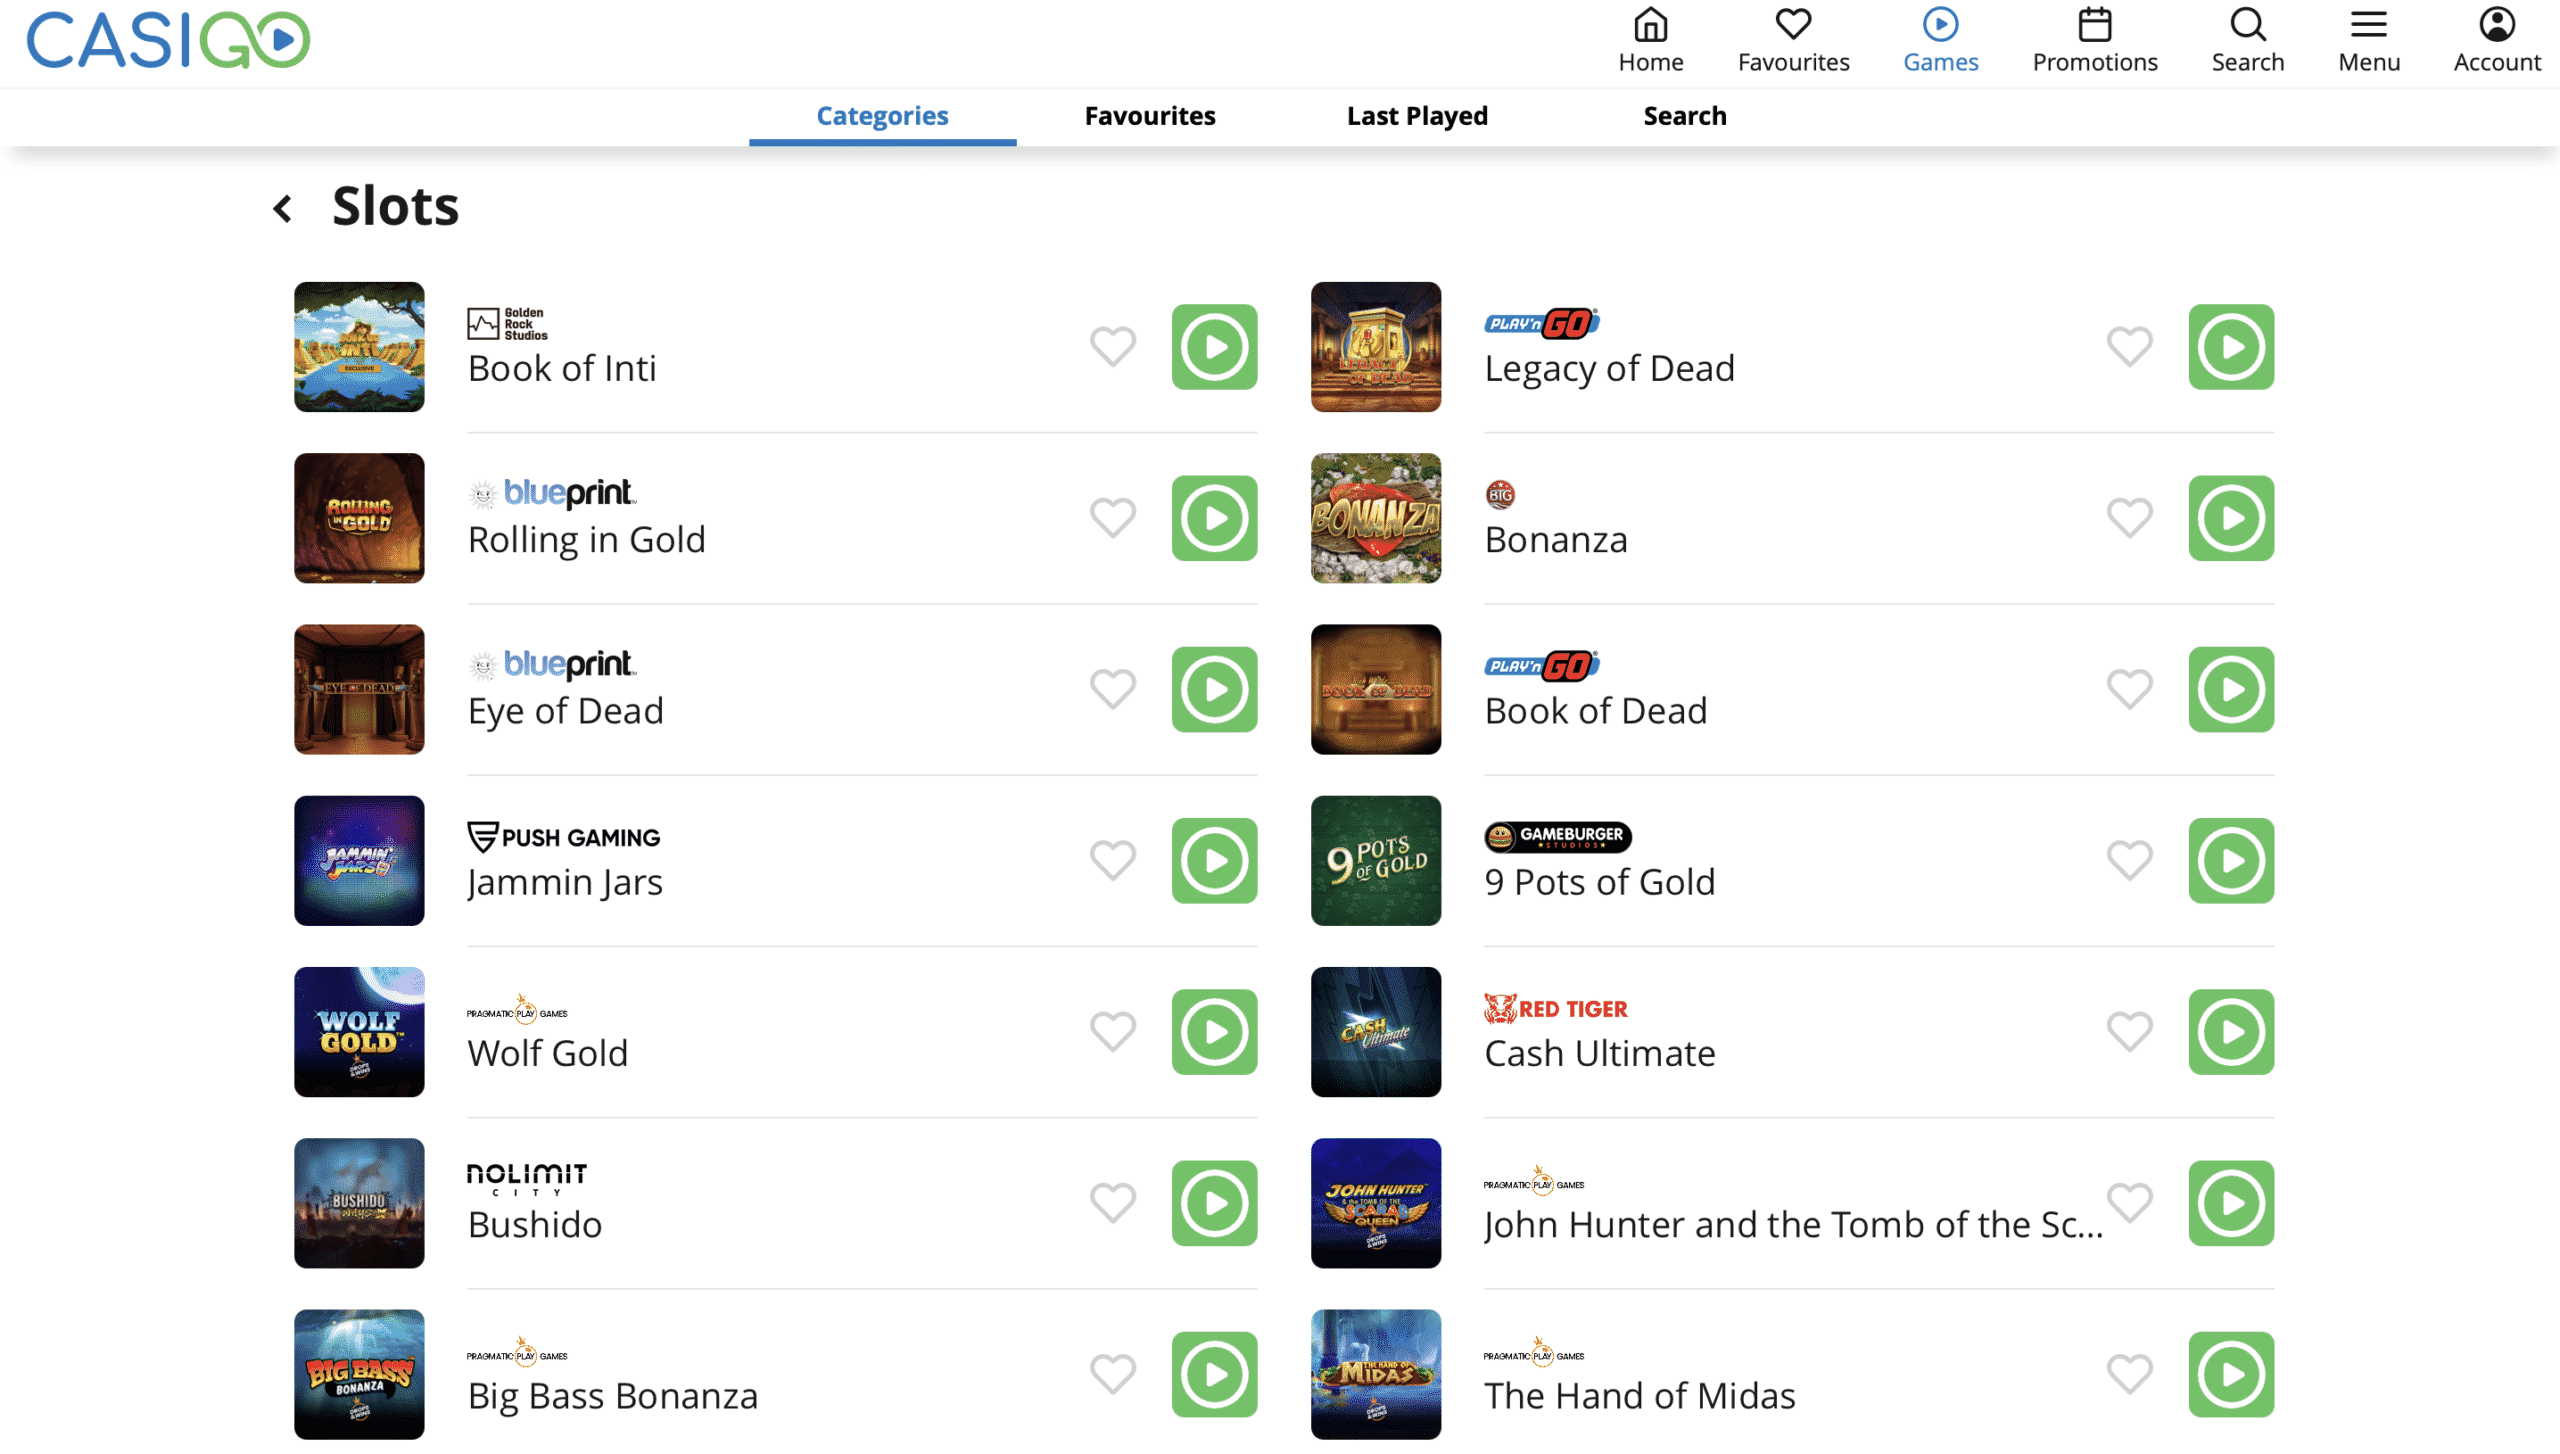Mark Big Bass Bonanza as favourite
The height and width of the screenshot is (1454, 2560).
click(1112, 1374)
